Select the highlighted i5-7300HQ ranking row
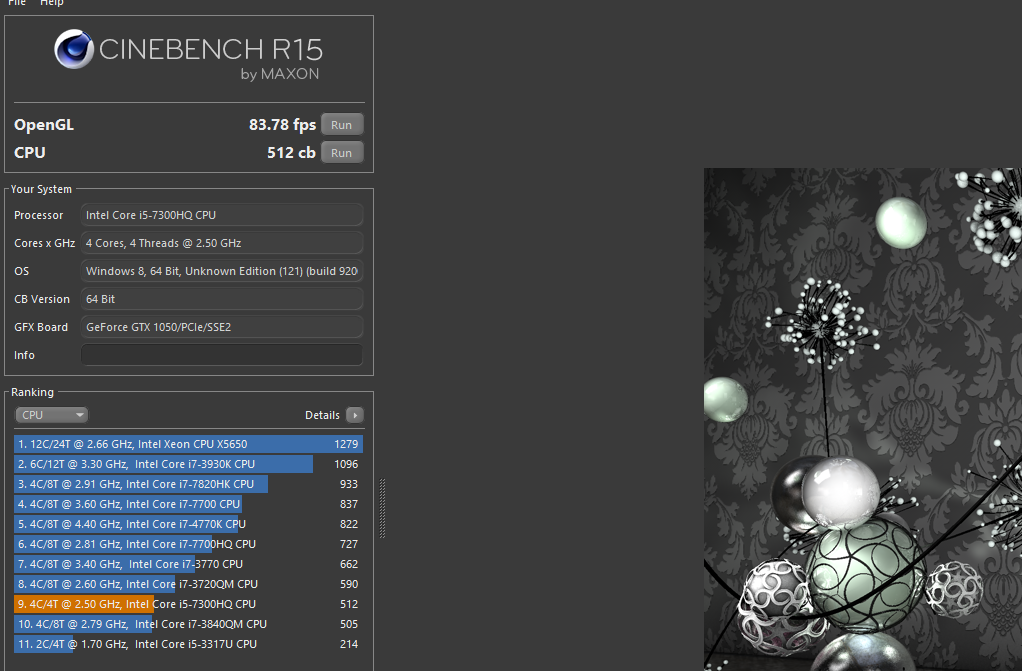This screenshot has width=1022, height=671. tap(188, 604)
